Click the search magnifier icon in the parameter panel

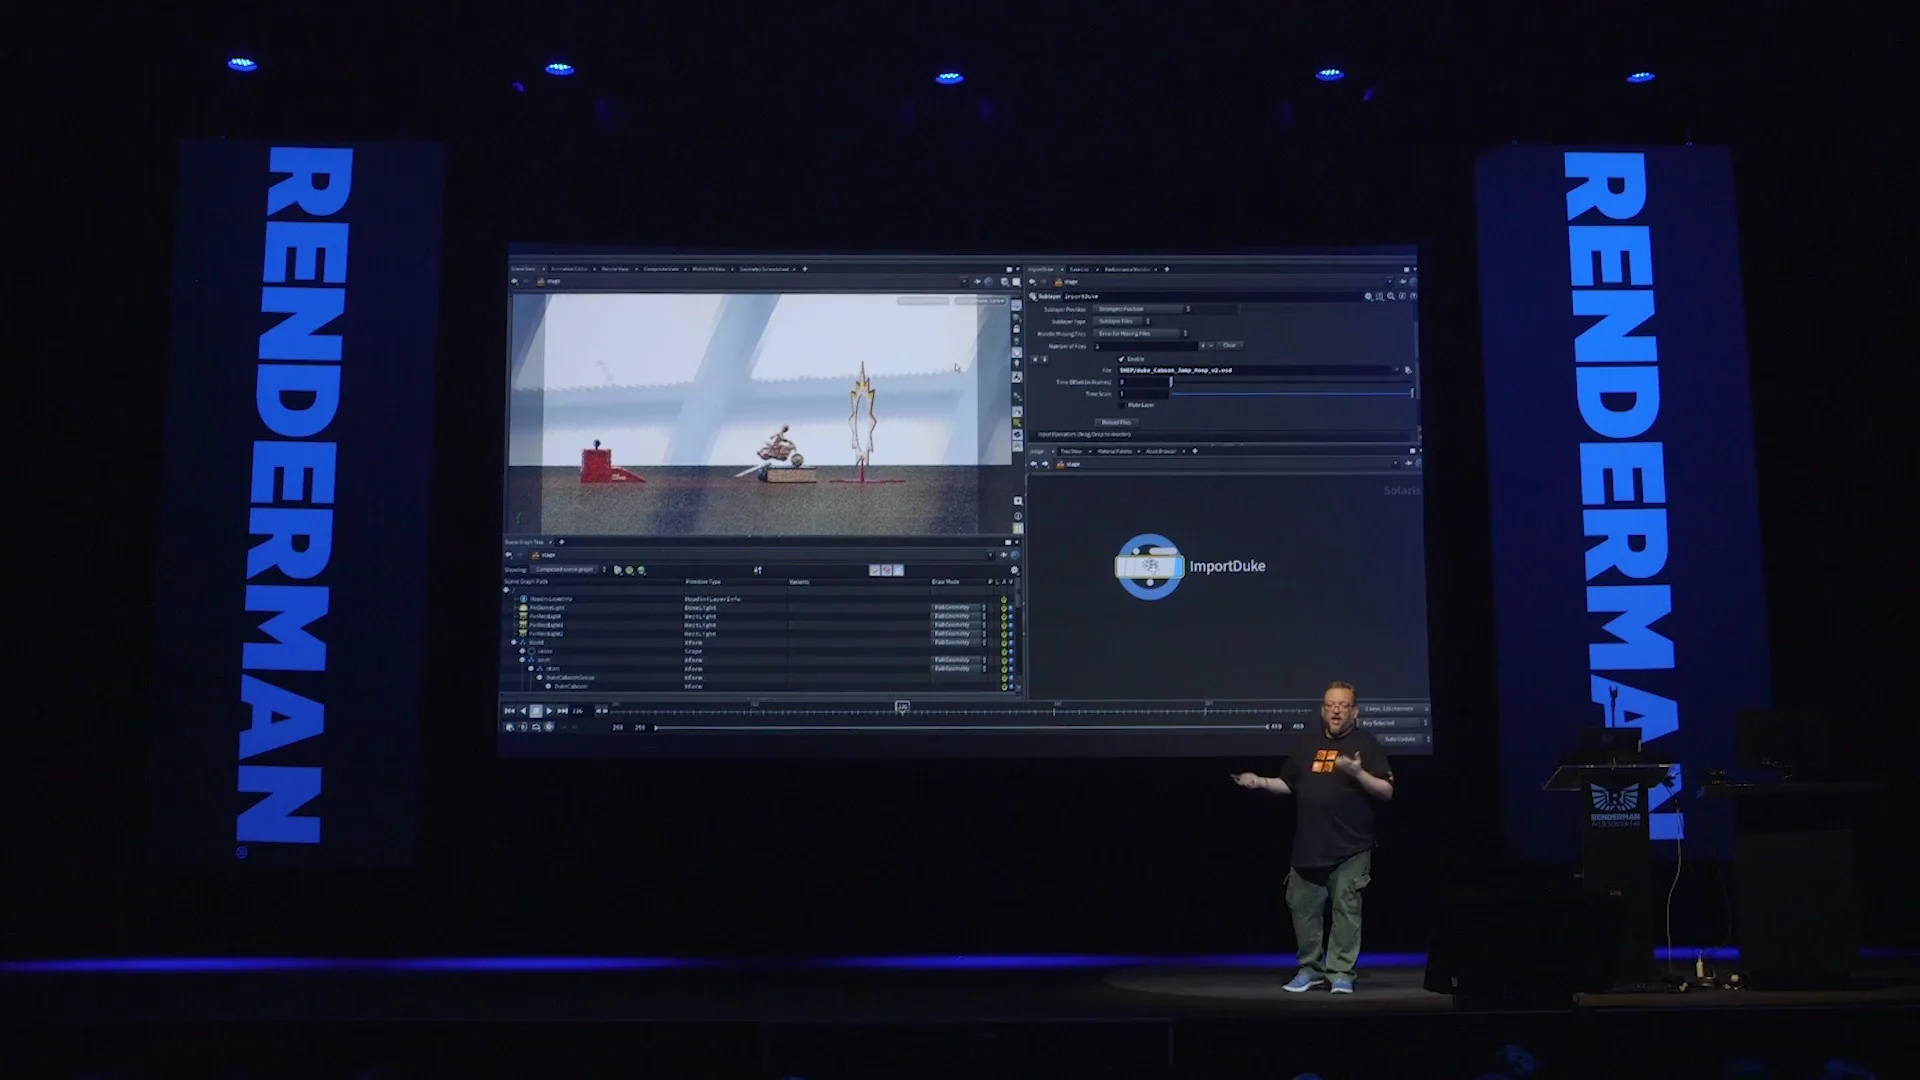coord(1391,297)
